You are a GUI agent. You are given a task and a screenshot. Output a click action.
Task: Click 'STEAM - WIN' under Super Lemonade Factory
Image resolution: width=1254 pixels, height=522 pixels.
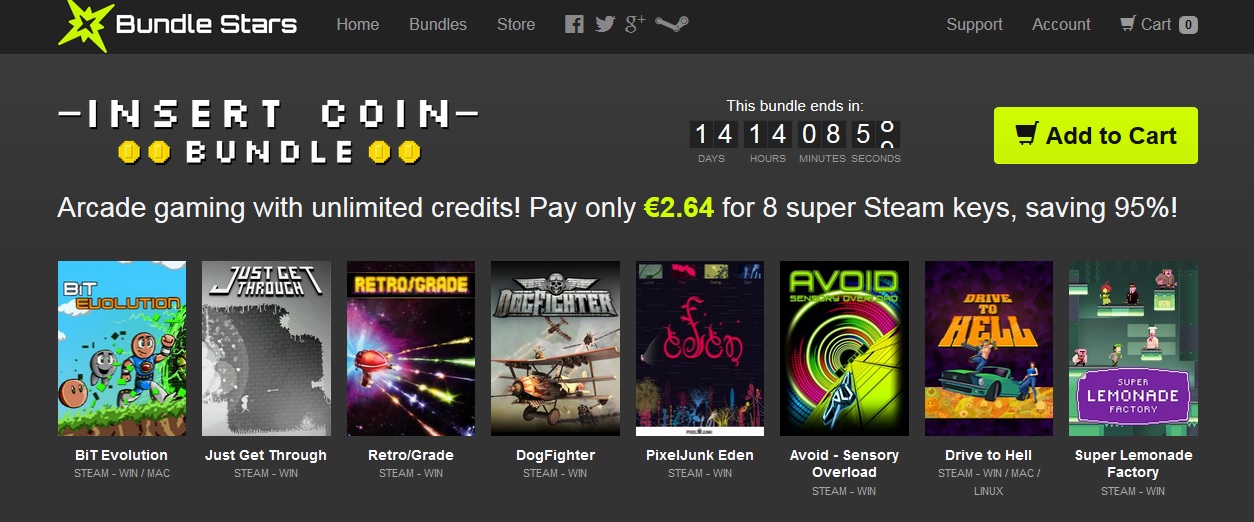(1133, 491)
